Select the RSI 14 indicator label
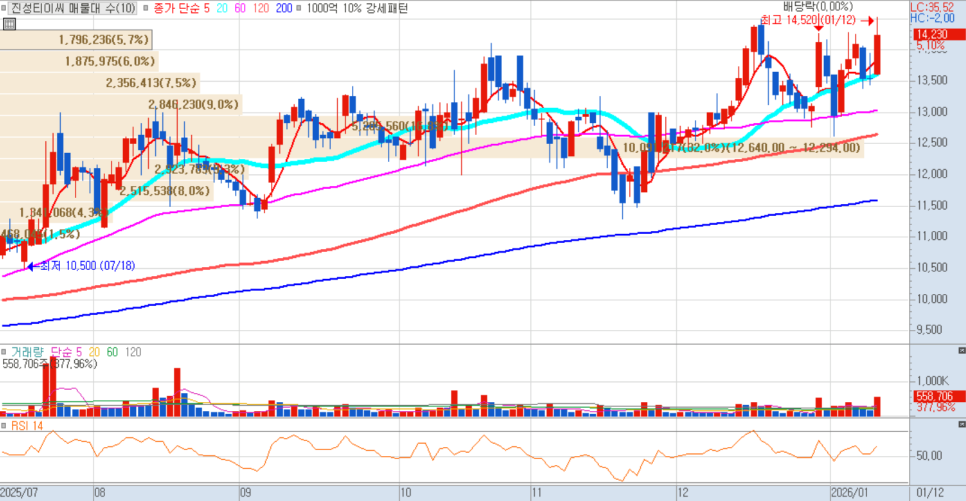This screenshot has height=501, width=966. (27, 426)
